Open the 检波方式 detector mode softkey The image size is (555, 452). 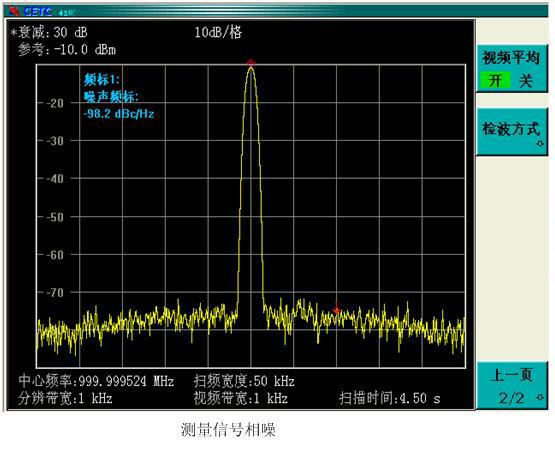point(511,132)
